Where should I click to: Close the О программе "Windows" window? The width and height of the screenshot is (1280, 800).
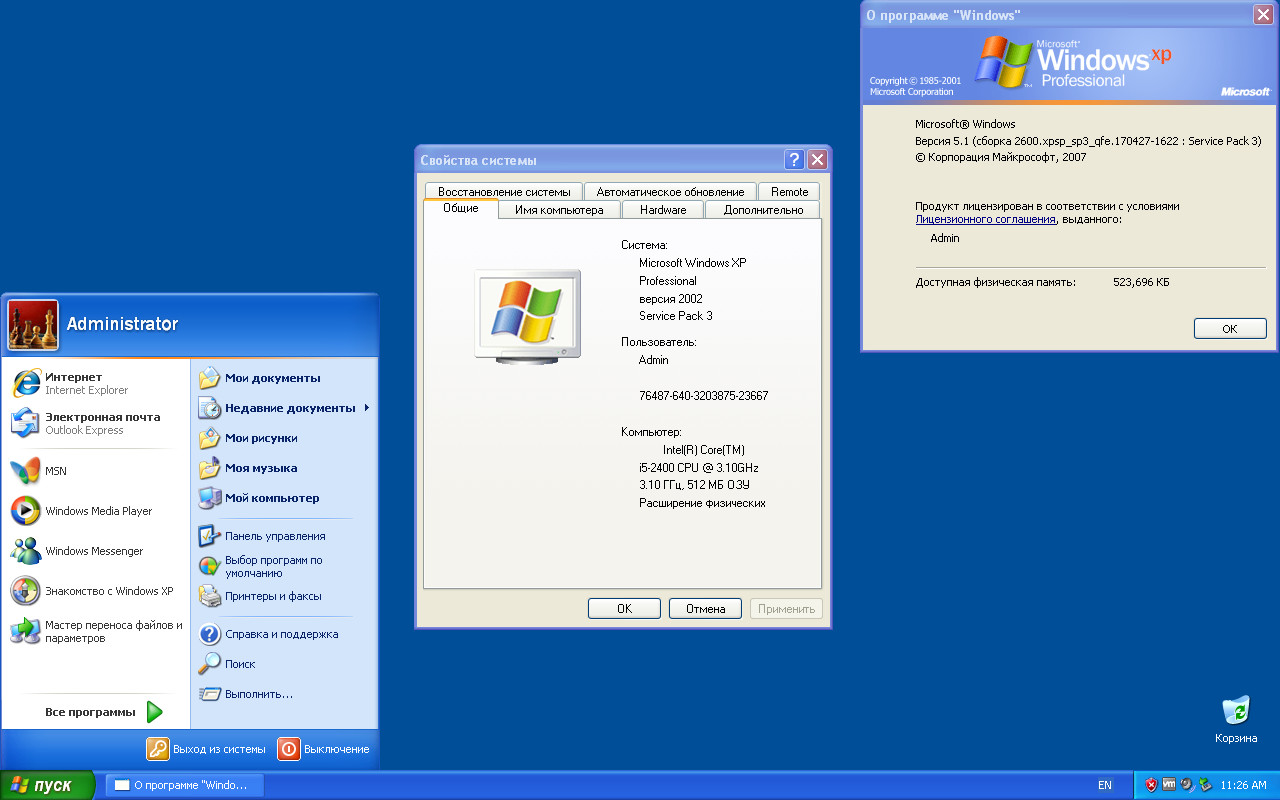tap(1263, 15)
